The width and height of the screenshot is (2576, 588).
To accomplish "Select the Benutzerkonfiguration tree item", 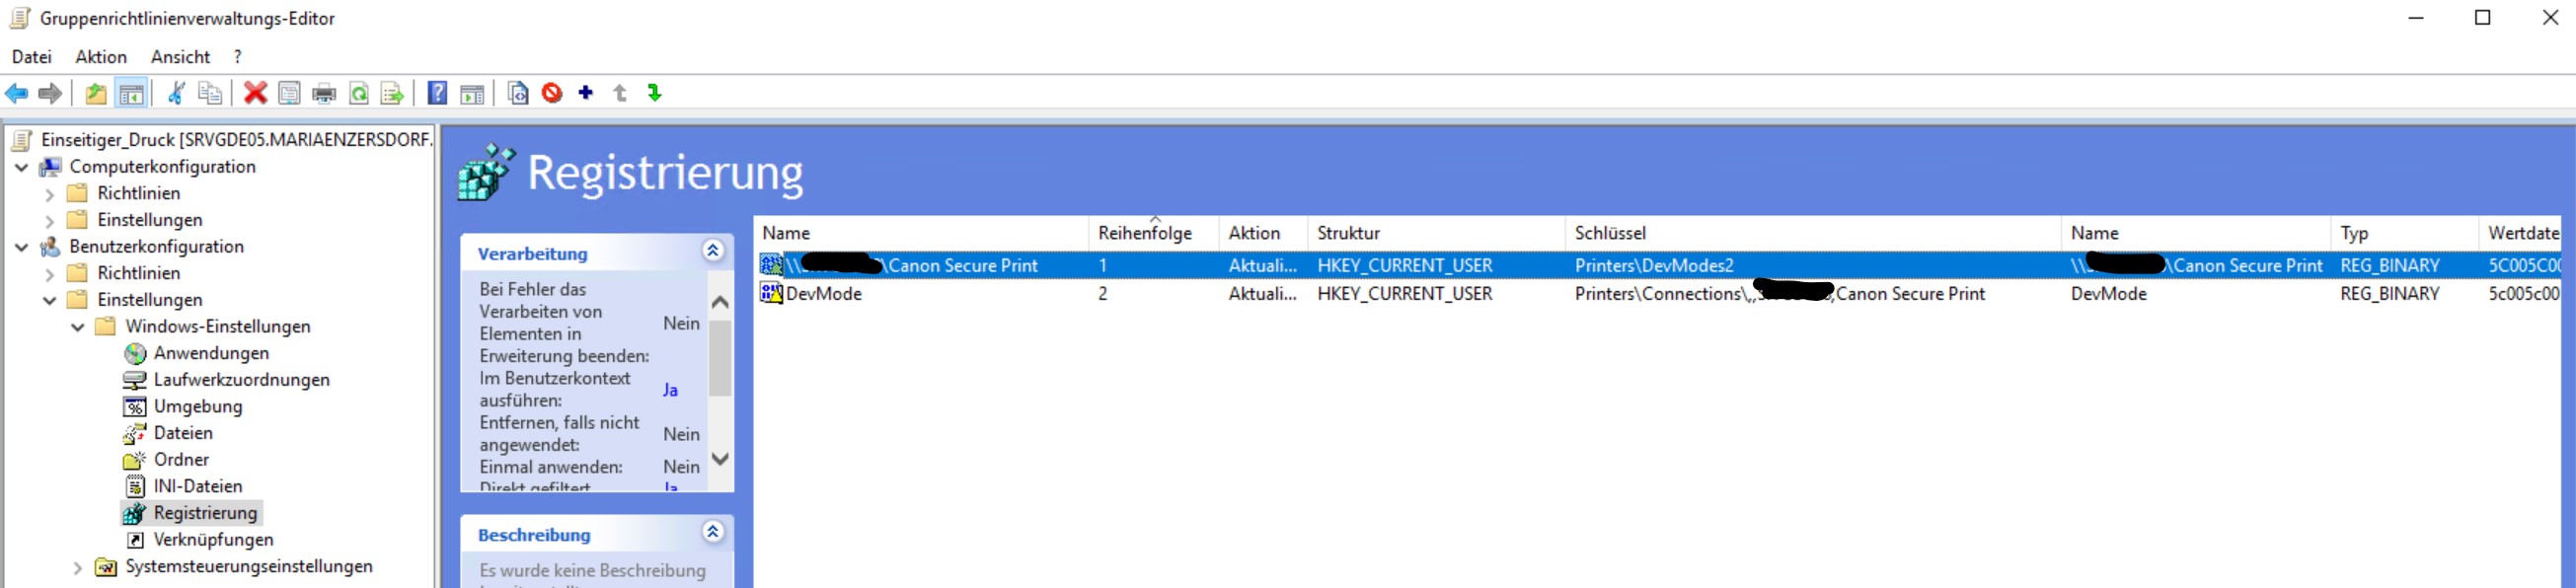I will tap(156, 246).
